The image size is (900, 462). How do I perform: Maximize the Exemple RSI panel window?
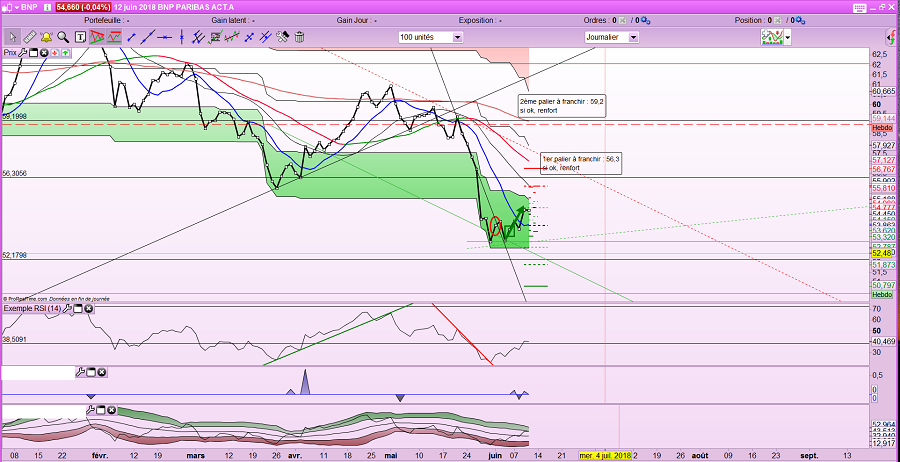tap(77, 309)
